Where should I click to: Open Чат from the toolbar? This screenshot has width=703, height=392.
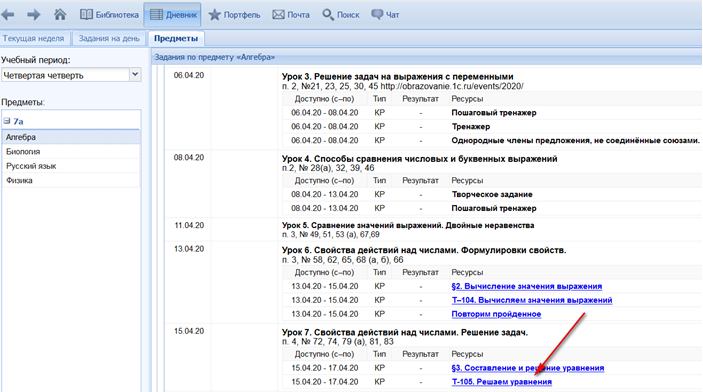385,15
